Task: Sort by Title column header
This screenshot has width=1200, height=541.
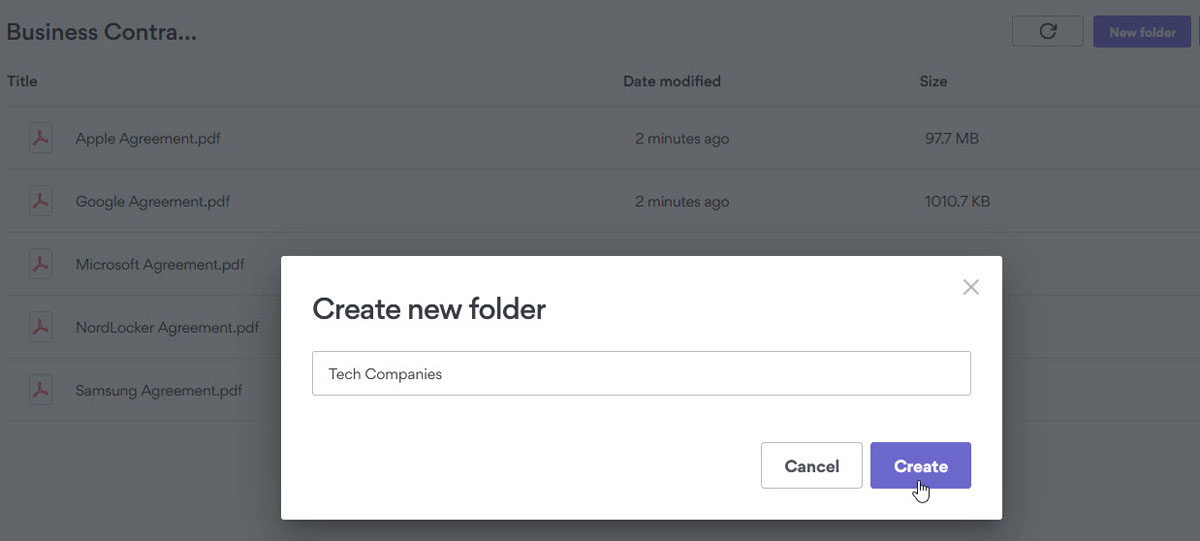Action: (x=22, y=81)
